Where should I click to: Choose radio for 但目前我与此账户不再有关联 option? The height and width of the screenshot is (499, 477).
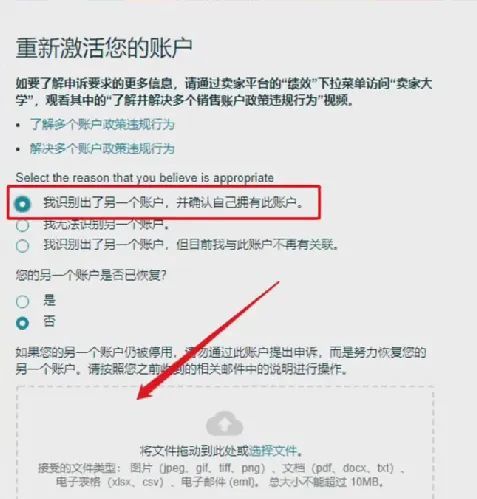[23, 246]
